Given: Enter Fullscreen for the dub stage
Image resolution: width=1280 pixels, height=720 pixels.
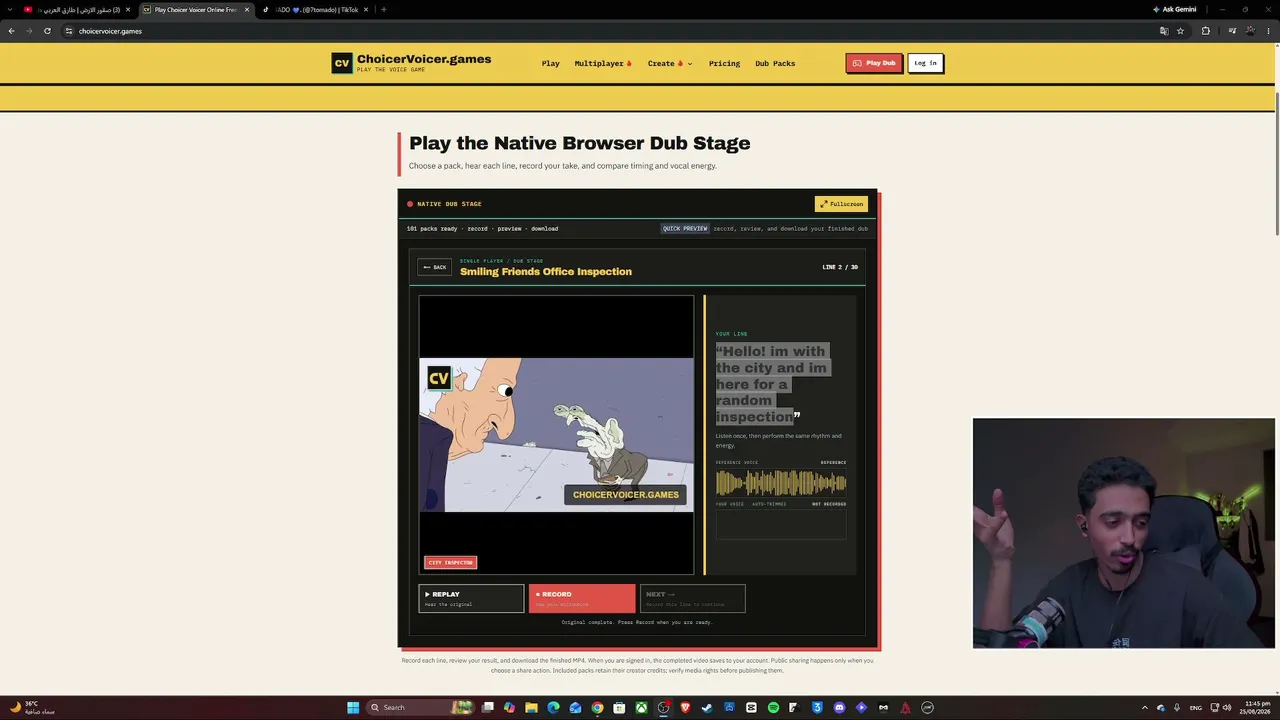Looking at the screenshot, I should [841, 204].
